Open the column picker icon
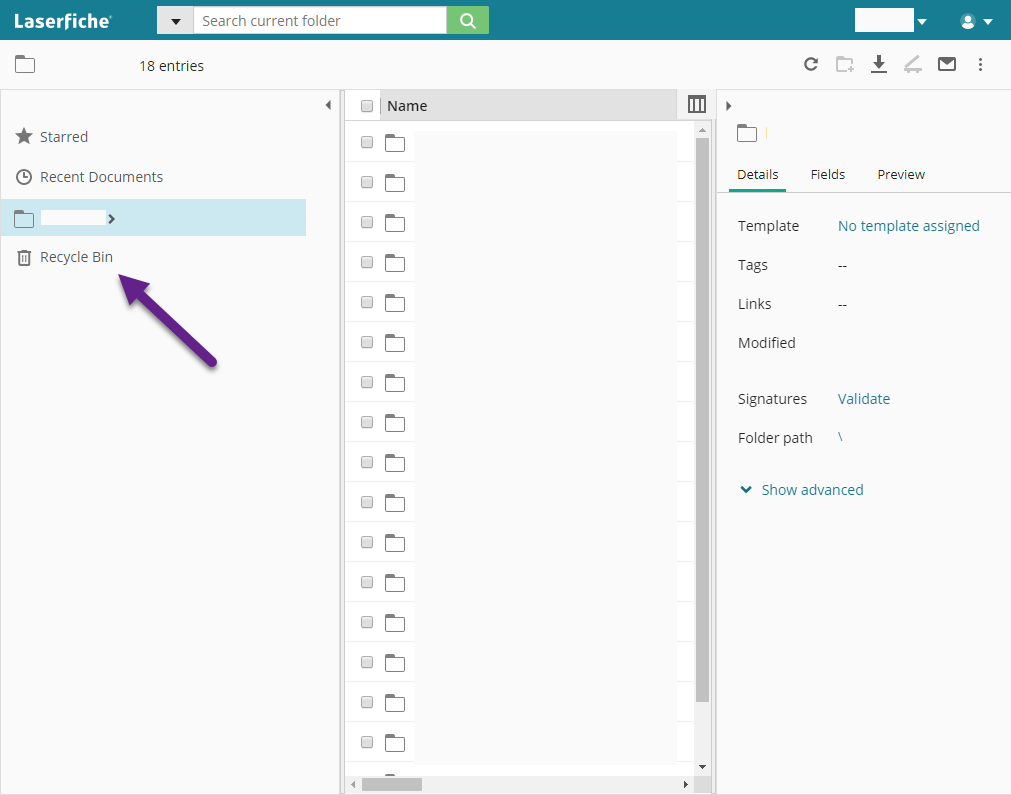1011x795 pixels. click(x=697, y=104)
